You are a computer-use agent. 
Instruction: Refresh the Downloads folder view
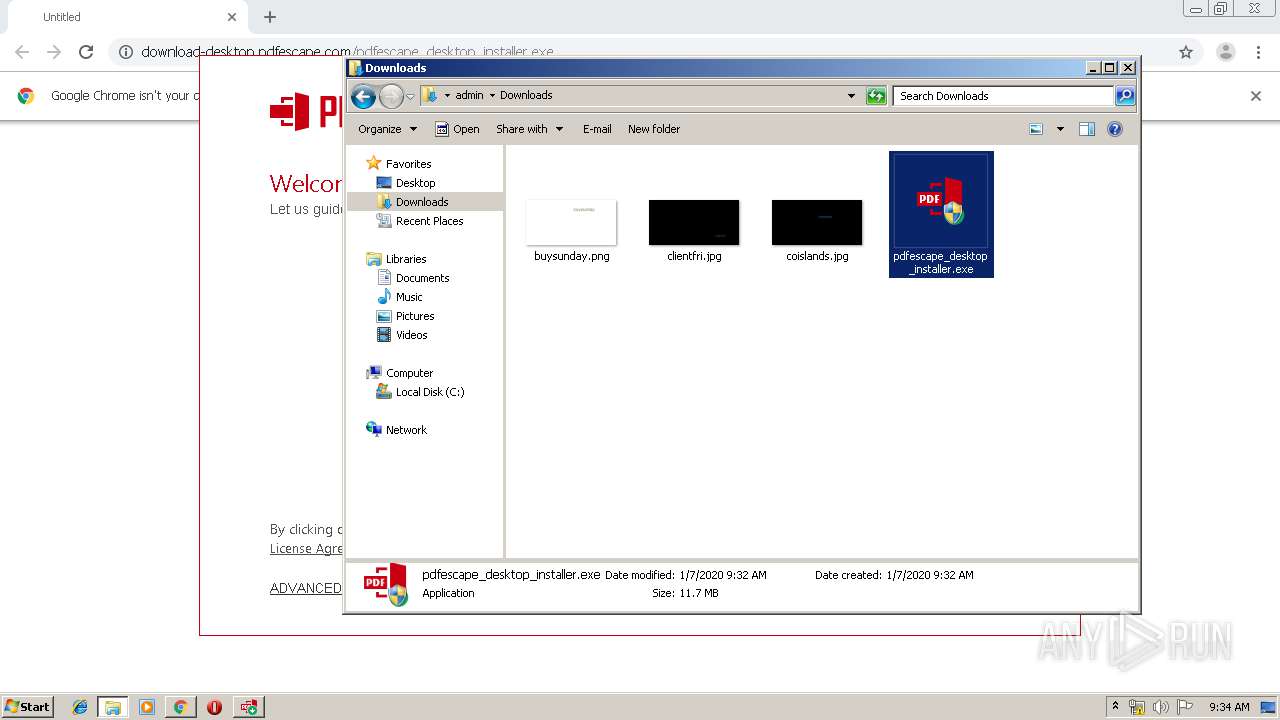876,96
